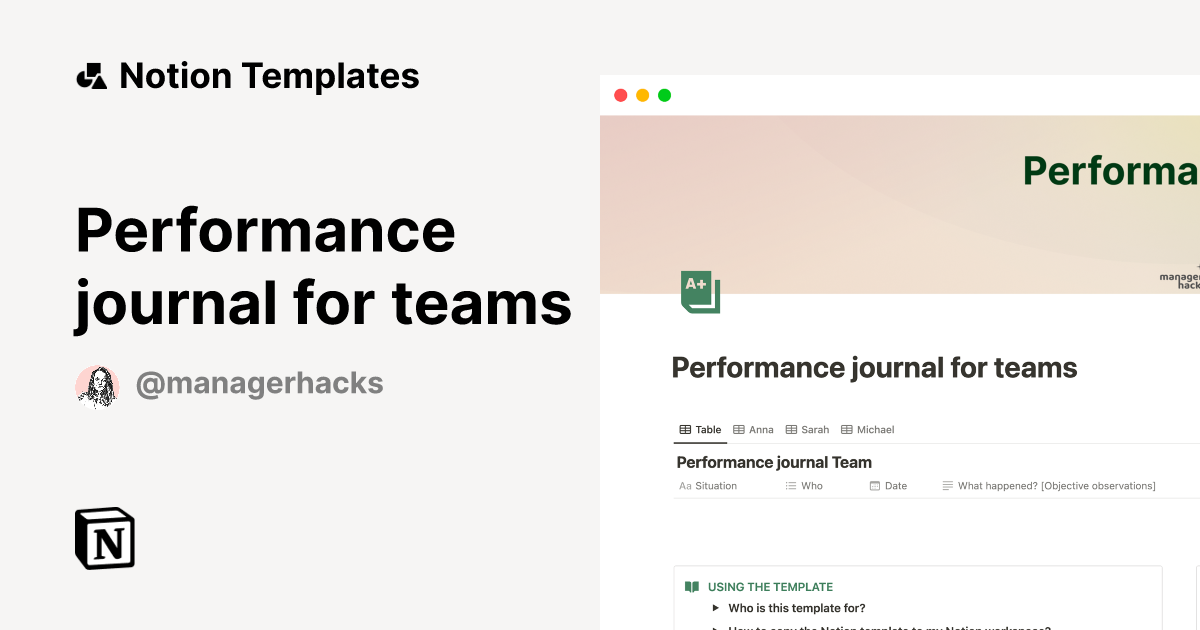
Task: Click the Notion cube logo
Action: pos(105,538)
